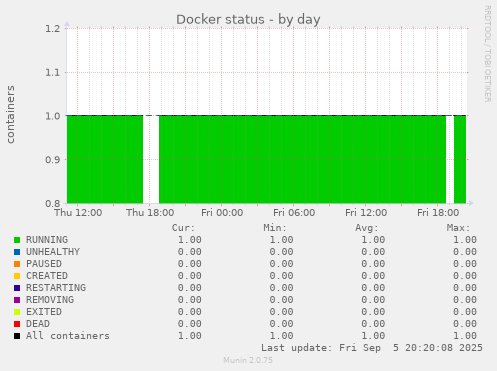
Task: Click the dark blue RESTARTING legend swatch
Action: pos(17,288)
